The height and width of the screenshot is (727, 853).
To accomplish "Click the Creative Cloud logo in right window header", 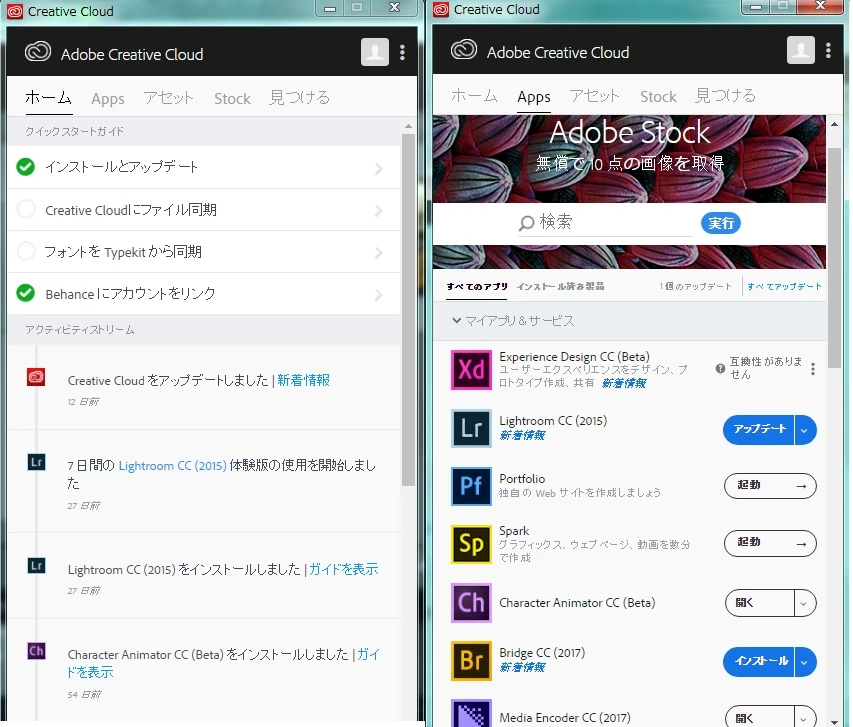I will [x=464, y=50].
